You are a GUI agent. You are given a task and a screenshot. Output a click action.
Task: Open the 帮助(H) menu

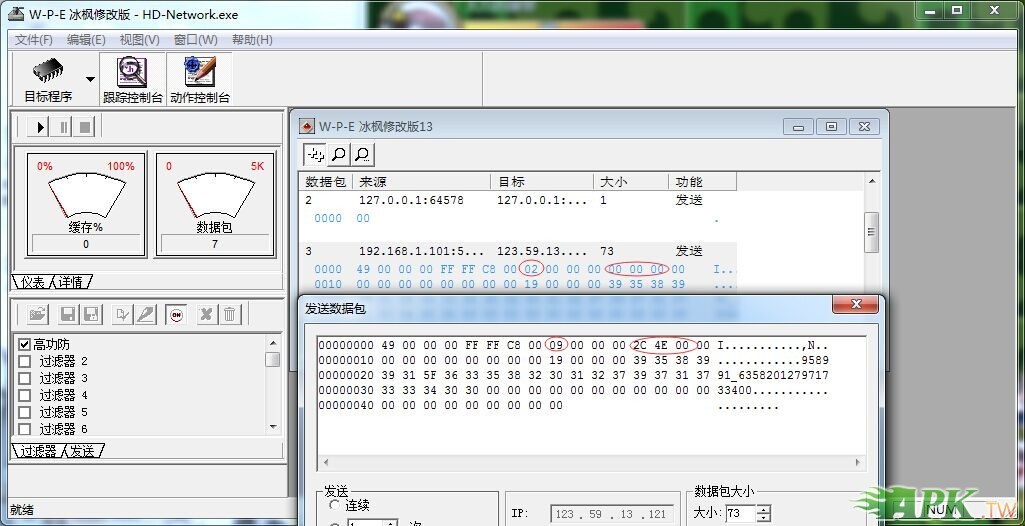252,40
